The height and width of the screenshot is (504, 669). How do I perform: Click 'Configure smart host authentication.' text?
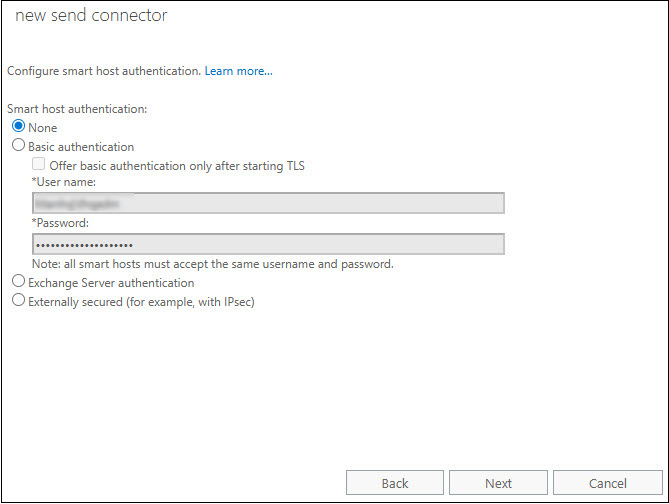(x=104, y=71)
